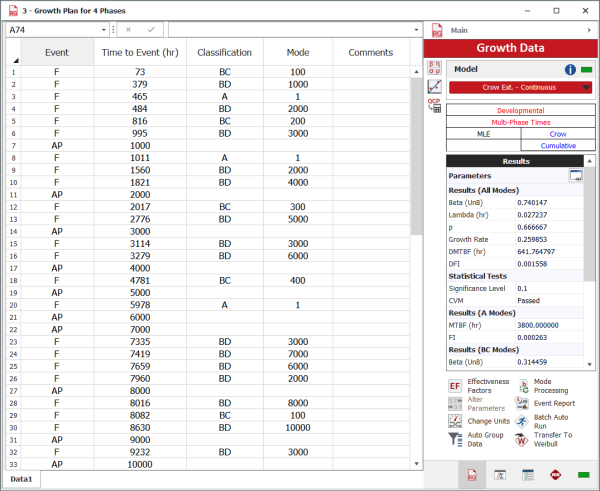
Task: Click the Event Report icon
Action: click(x=525, y=403)
